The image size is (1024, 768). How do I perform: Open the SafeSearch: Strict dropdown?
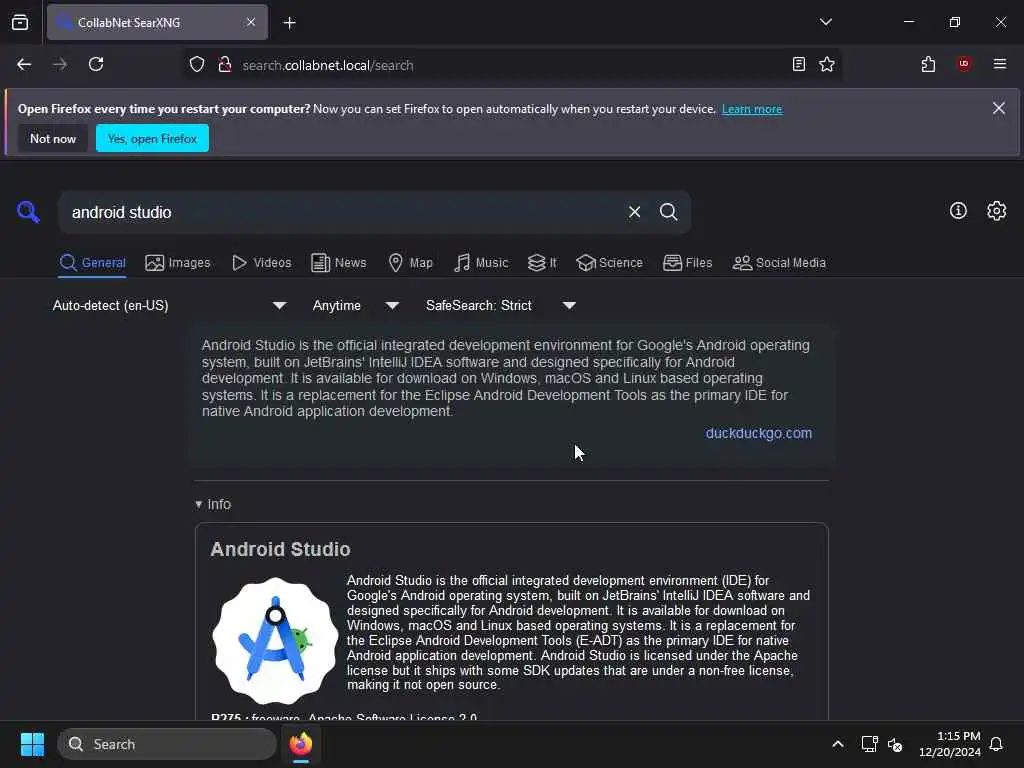[x=500, y=306]
